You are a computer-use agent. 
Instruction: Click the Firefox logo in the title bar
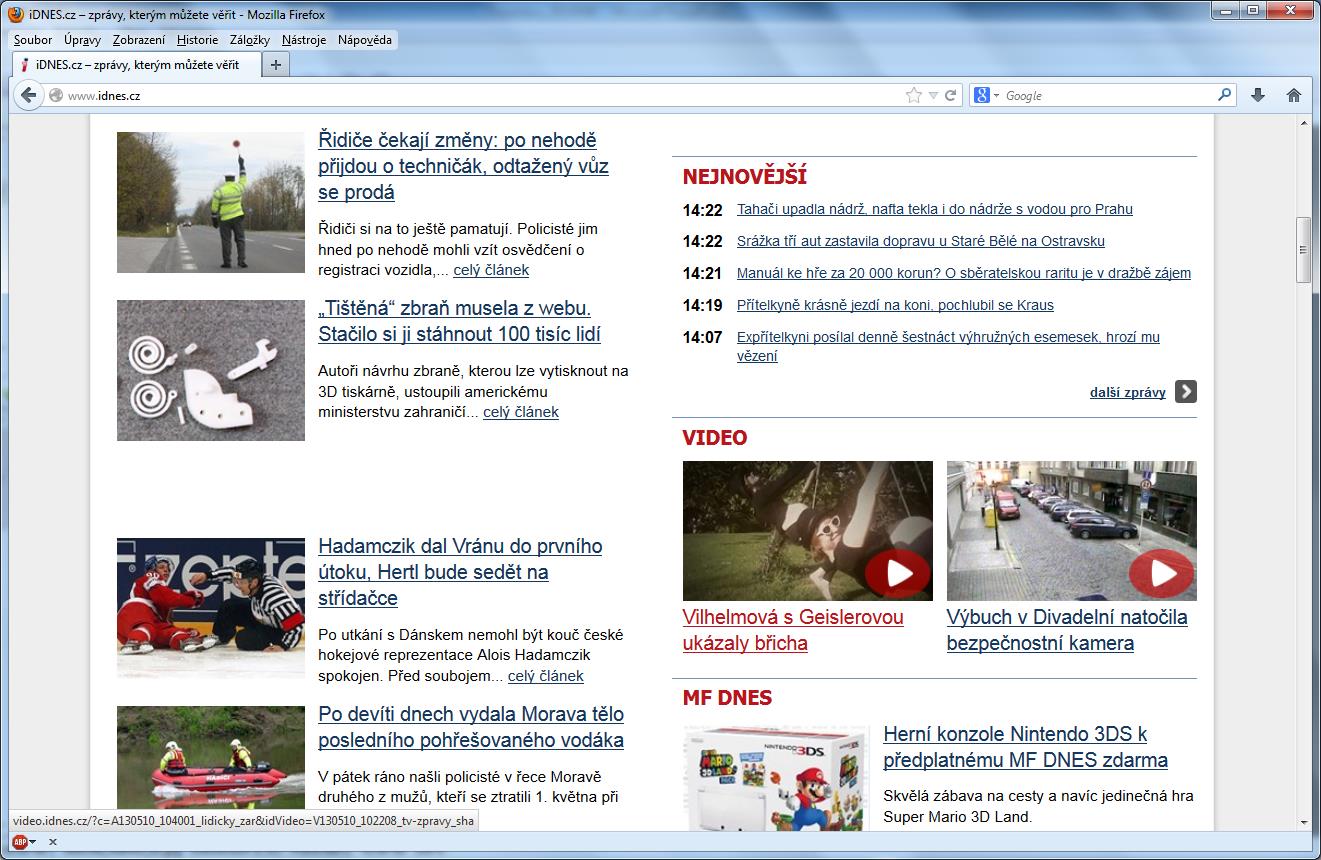pyautogui.click(x=16, y=14)
